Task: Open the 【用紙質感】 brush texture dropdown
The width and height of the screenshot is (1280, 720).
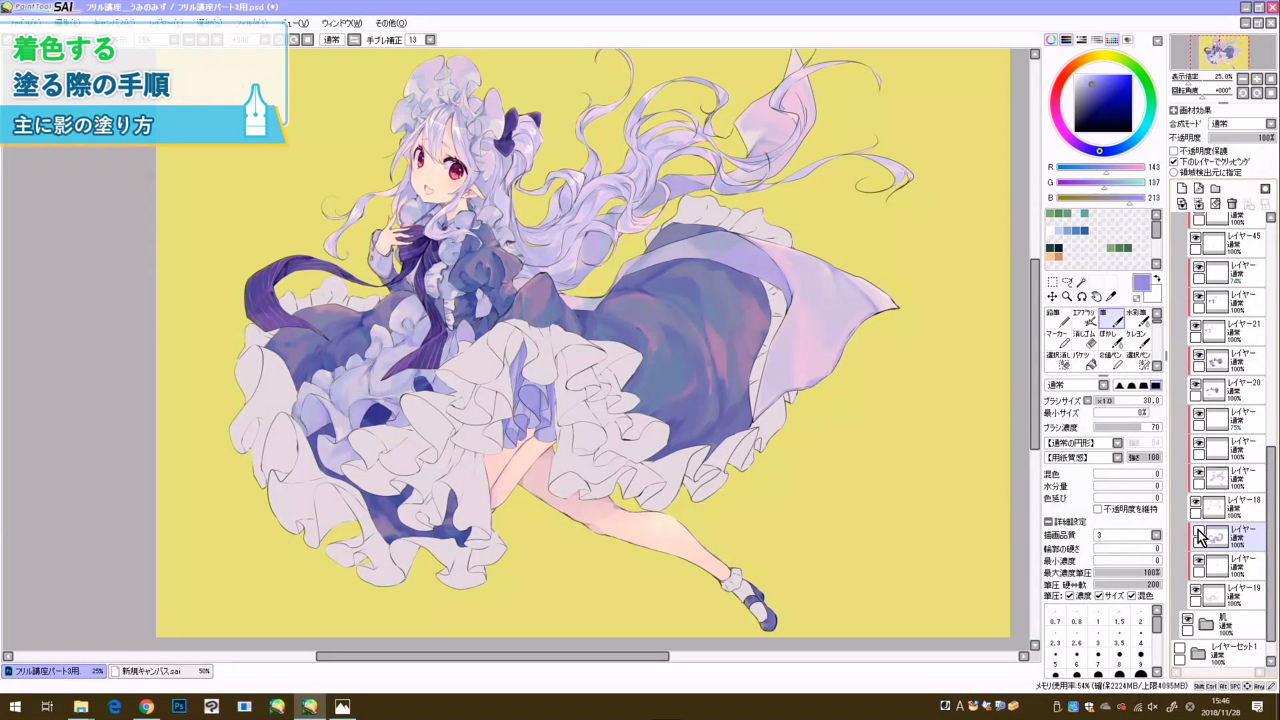Action: pyautogui.click(x=1084, y=457)
